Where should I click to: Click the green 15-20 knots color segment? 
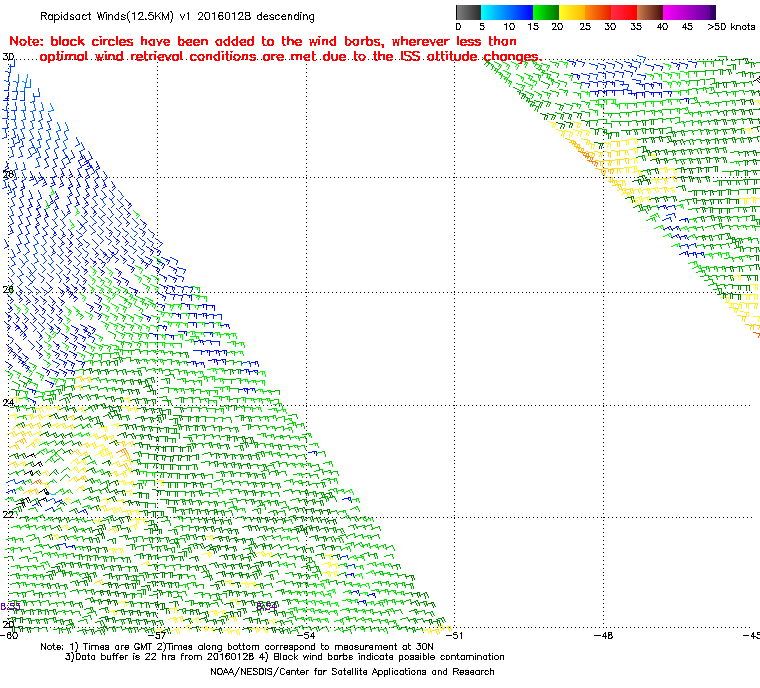coord(546,12)
